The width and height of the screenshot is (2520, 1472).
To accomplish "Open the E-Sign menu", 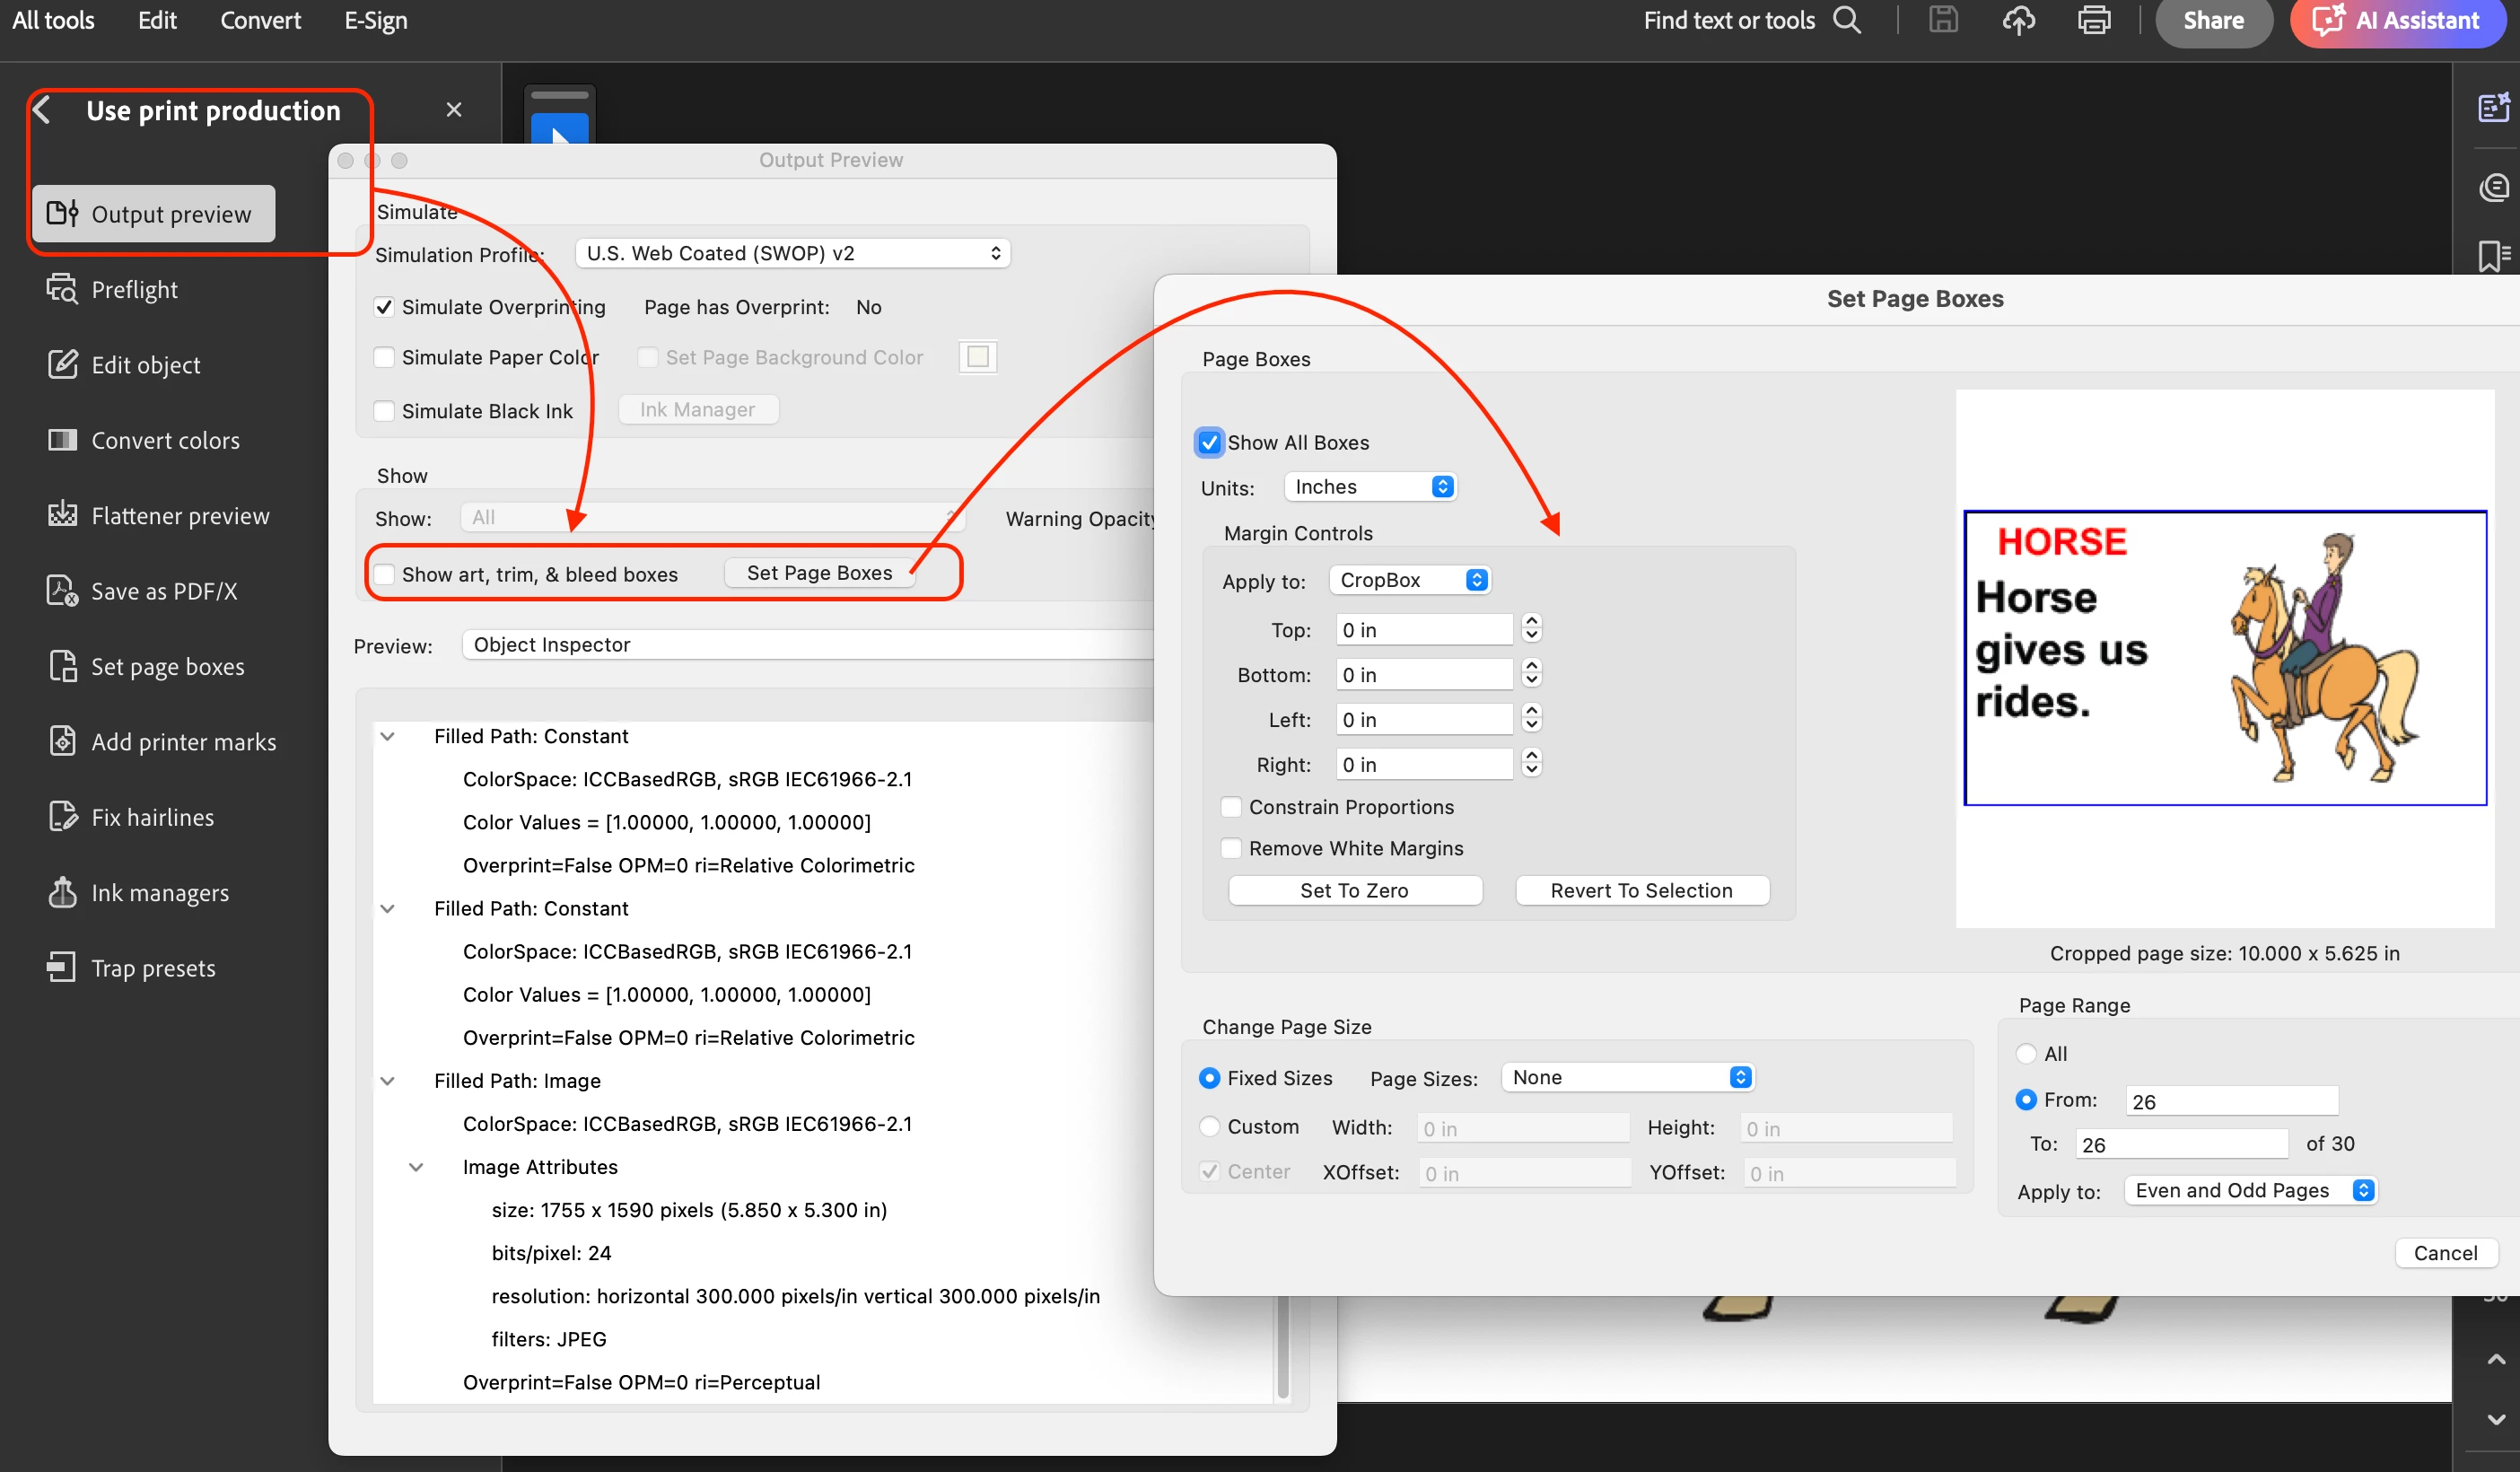I will tap(375, 20).
